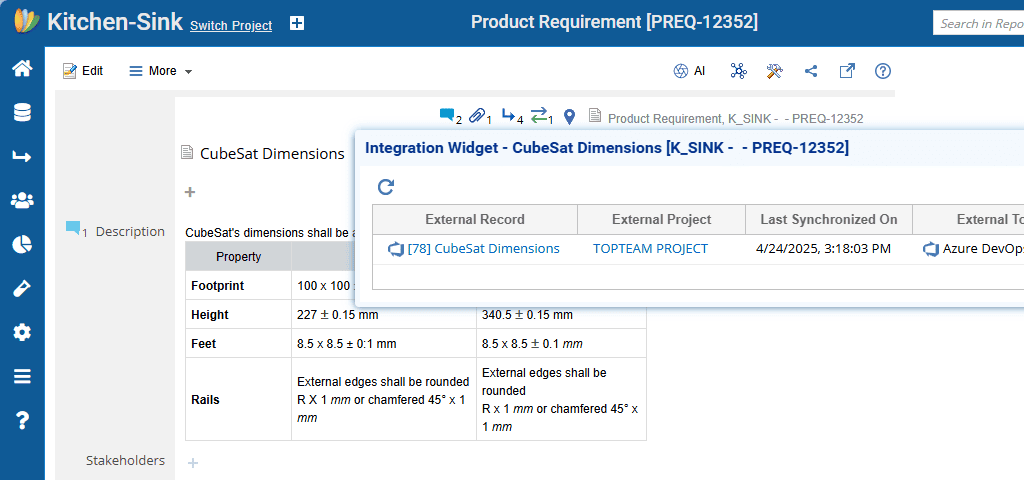Open the database repository sidebar icon
1024x480 pixels.
point(22,112)
